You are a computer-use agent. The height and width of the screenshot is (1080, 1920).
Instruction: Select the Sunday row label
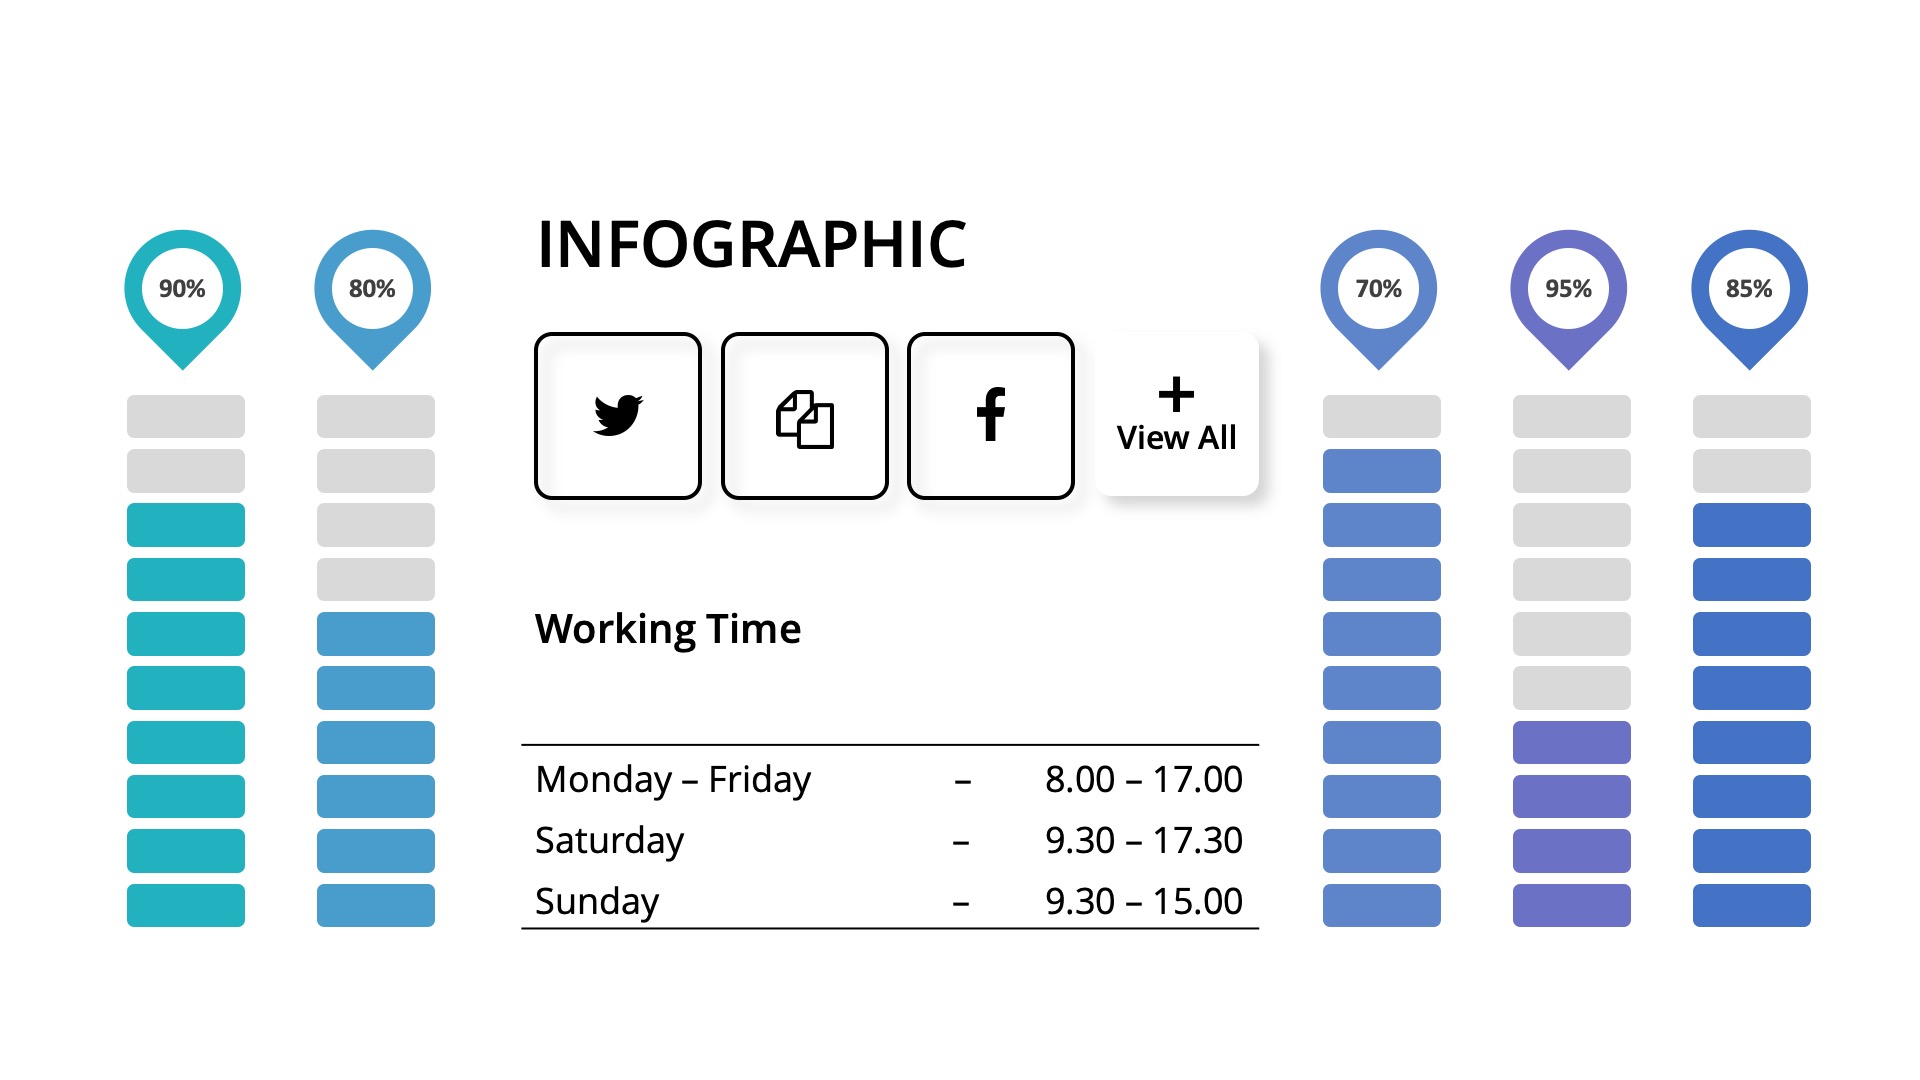[x=597, y=901]
